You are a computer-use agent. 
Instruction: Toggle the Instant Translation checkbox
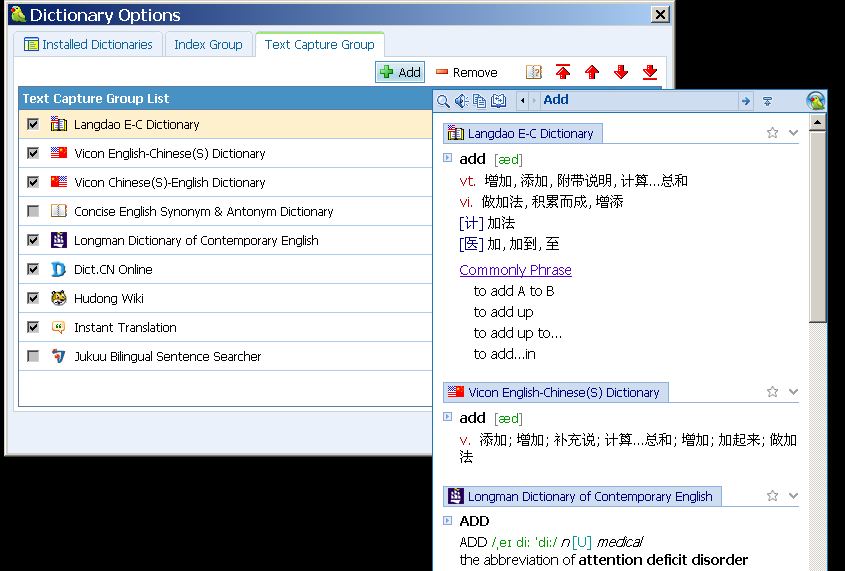coord(33,327)
